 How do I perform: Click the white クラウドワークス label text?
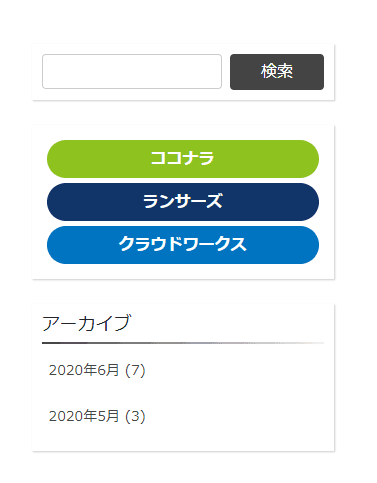[182, 244]
